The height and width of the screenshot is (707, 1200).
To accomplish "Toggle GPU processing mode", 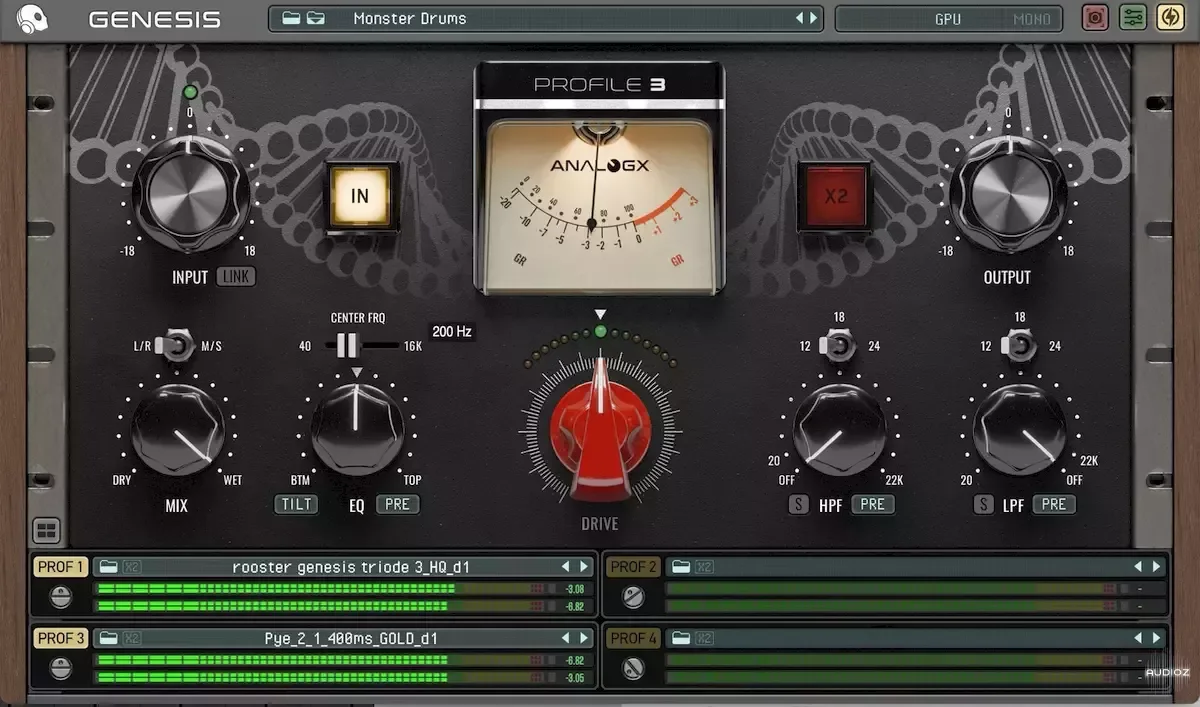I will coord(947,19).
